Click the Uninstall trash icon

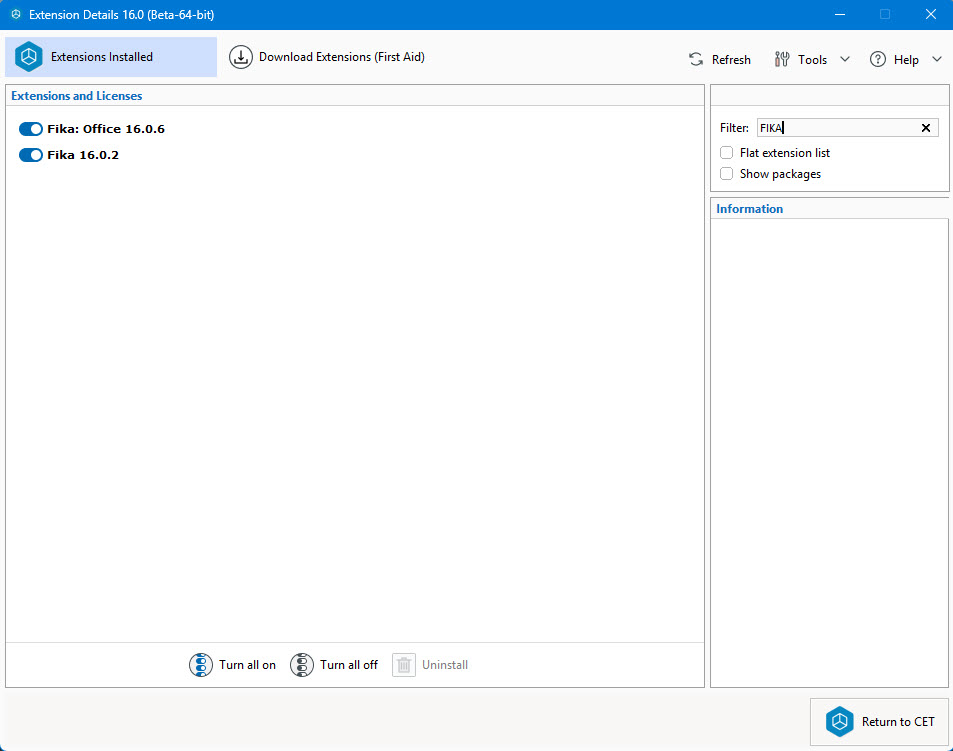pyautogui.click(x=404, y=665)
